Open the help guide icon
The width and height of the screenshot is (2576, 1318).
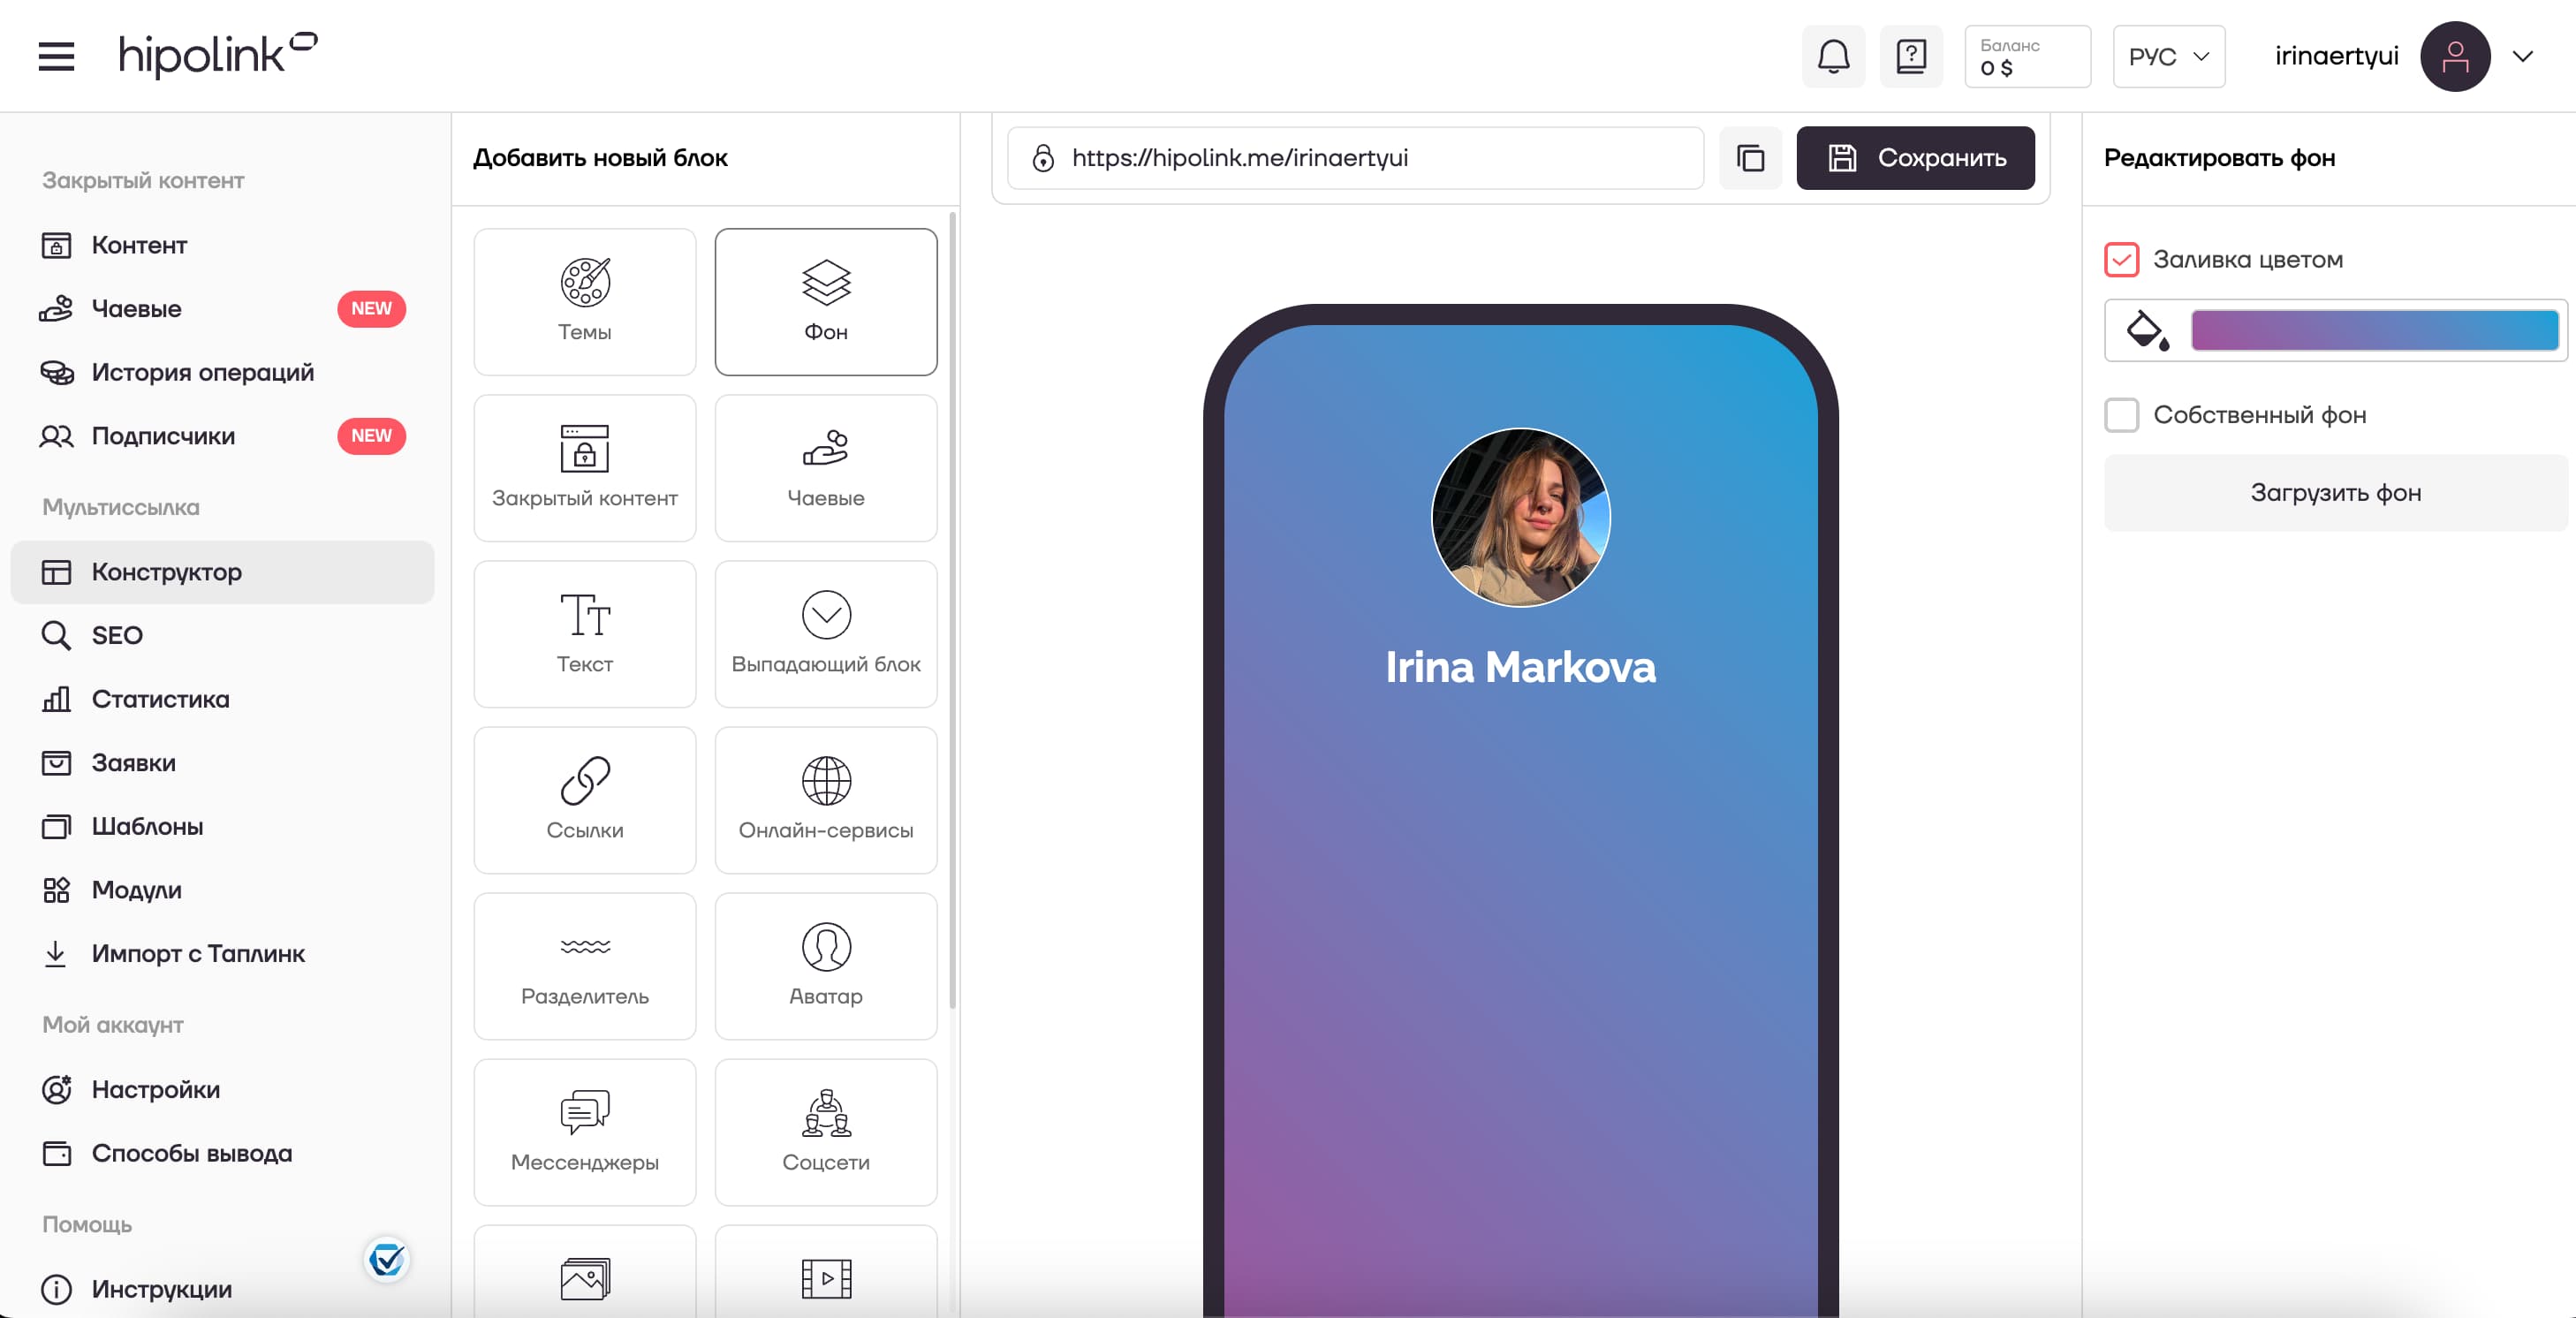click(1911, 56)
